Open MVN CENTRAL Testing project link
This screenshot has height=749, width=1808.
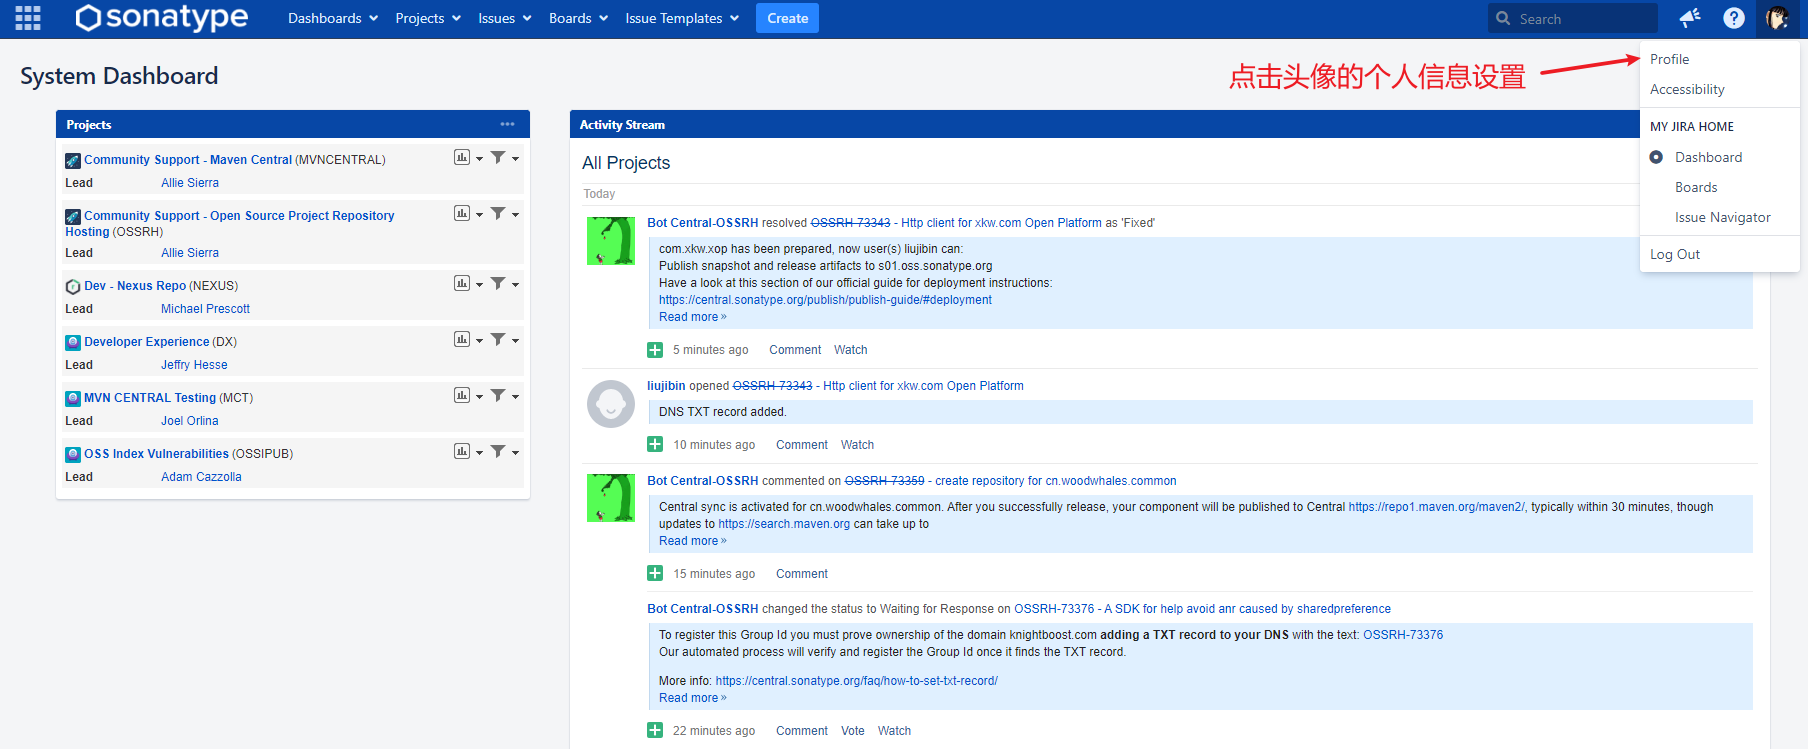coord(150,398)
